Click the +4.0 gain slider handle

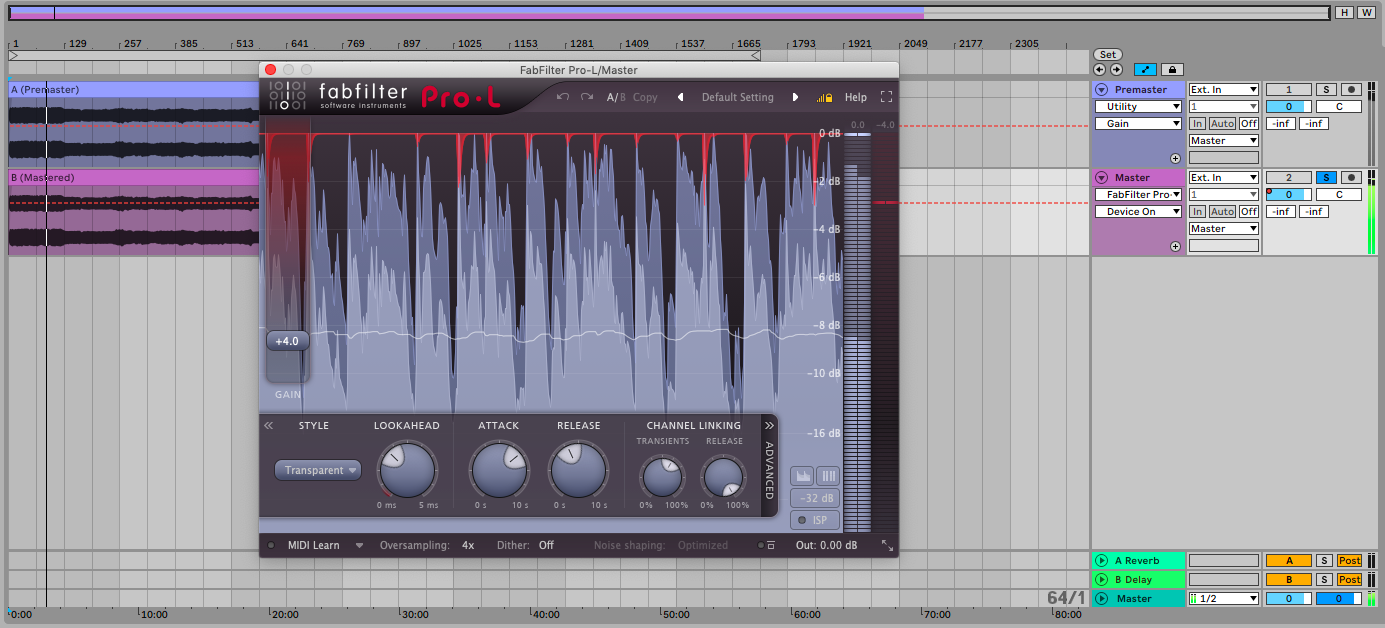pyautogui.click(x=288, y=341)
